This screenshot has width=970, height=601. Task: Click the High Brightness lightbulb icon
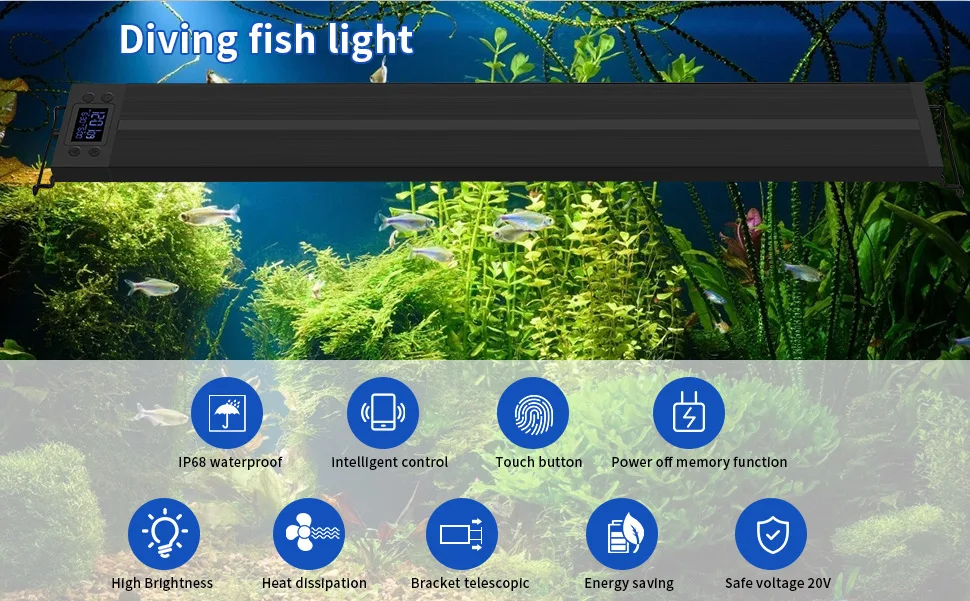point(164,534)
